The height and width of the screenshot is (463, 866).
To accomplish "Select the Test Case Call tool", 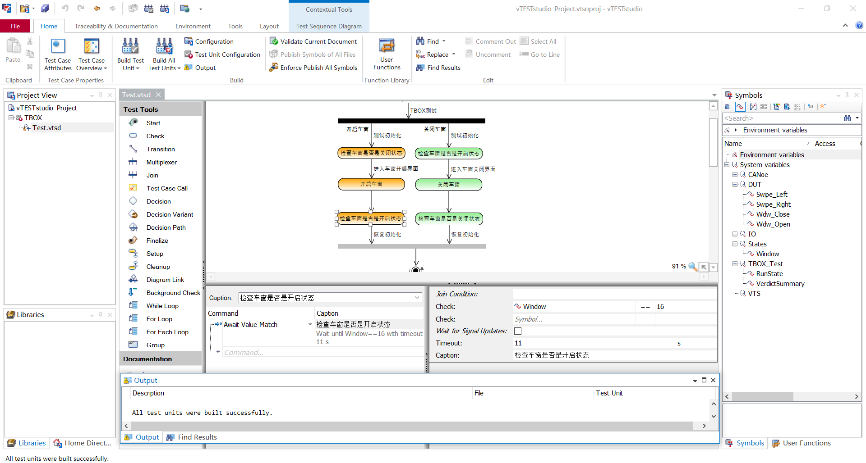I will click(x=167, y=188).
